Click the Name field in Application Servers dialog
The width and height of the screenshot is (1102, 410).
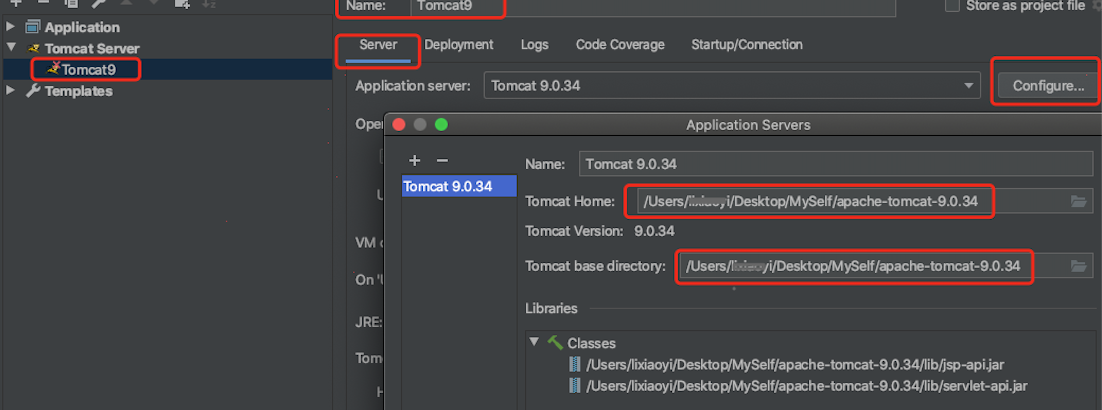(834, 164)
